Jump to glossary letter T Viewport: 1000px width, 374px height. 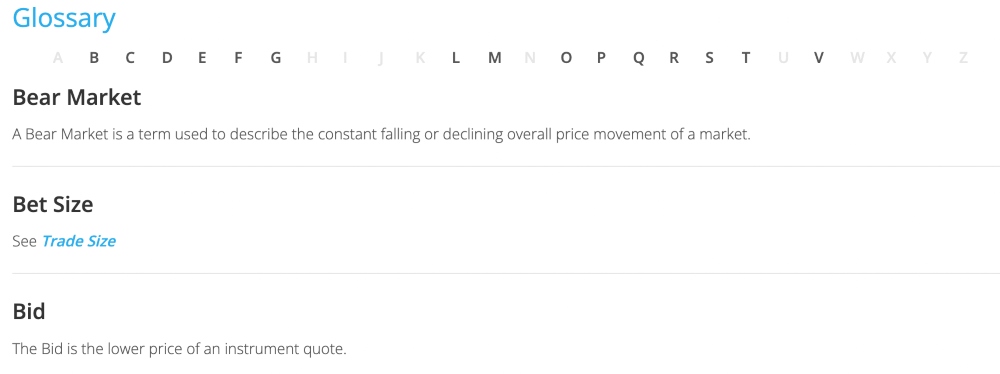[x=746, y=58]
